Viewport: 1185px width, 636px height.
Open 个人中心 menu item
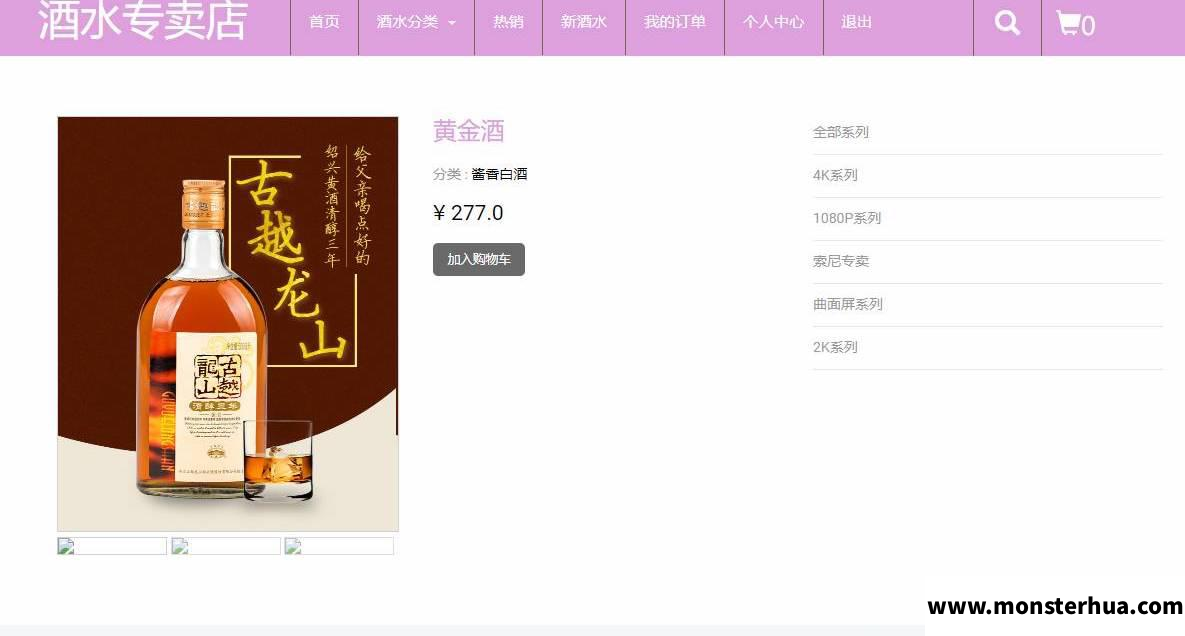pyautogui.click(x=773, y=22)
